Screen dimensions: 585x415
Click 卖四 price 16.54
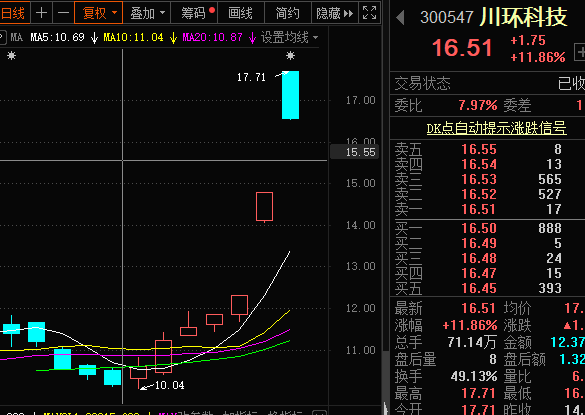479,164
